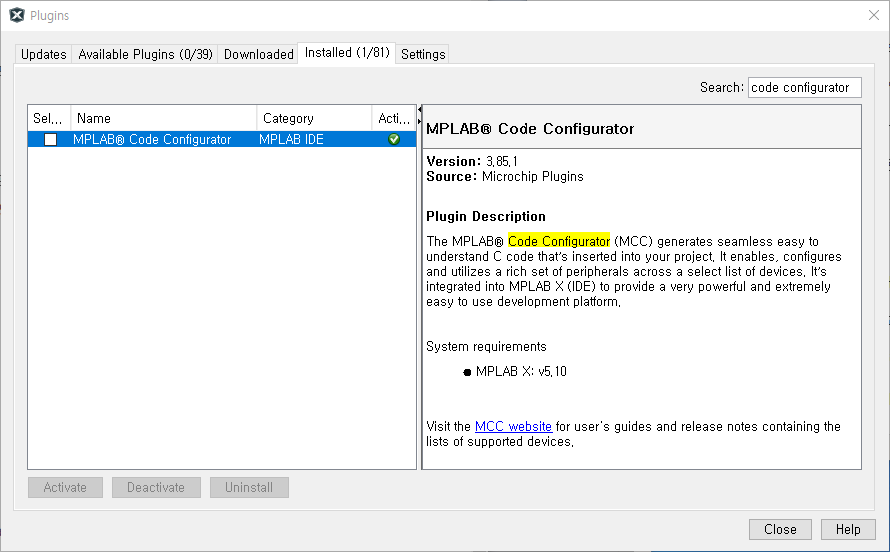This screenshot has width=890, height=552.
Task: Click the 'System requirements' text
Action: pos(486,347)
